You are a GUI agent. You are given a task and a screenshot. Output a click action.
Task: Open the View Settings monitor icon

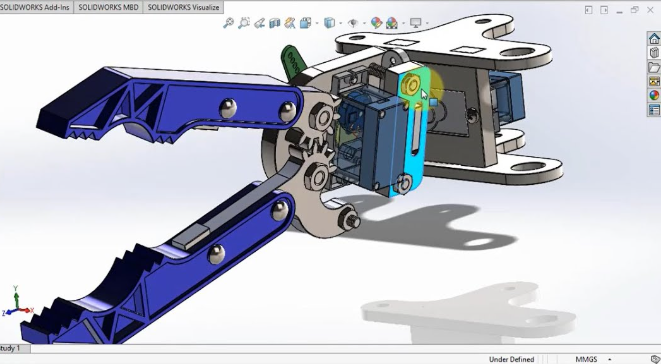click(415, 23)
